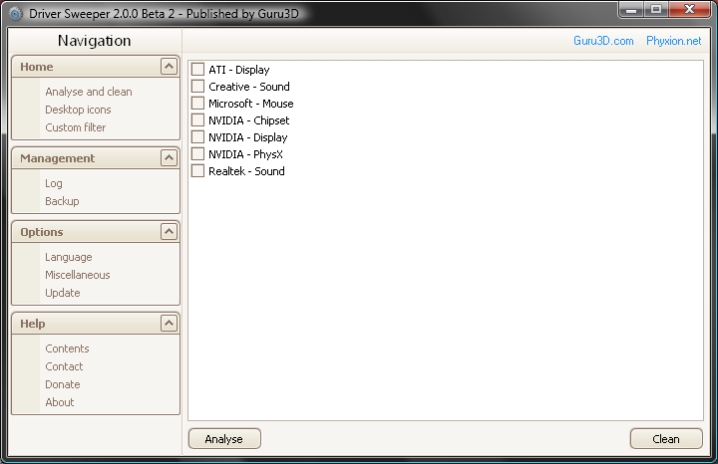Toggle the Microsoft - Mouse checkbox
Image resolution: width=718 pixels, height=464 pixels.
[x=198, y=104]
